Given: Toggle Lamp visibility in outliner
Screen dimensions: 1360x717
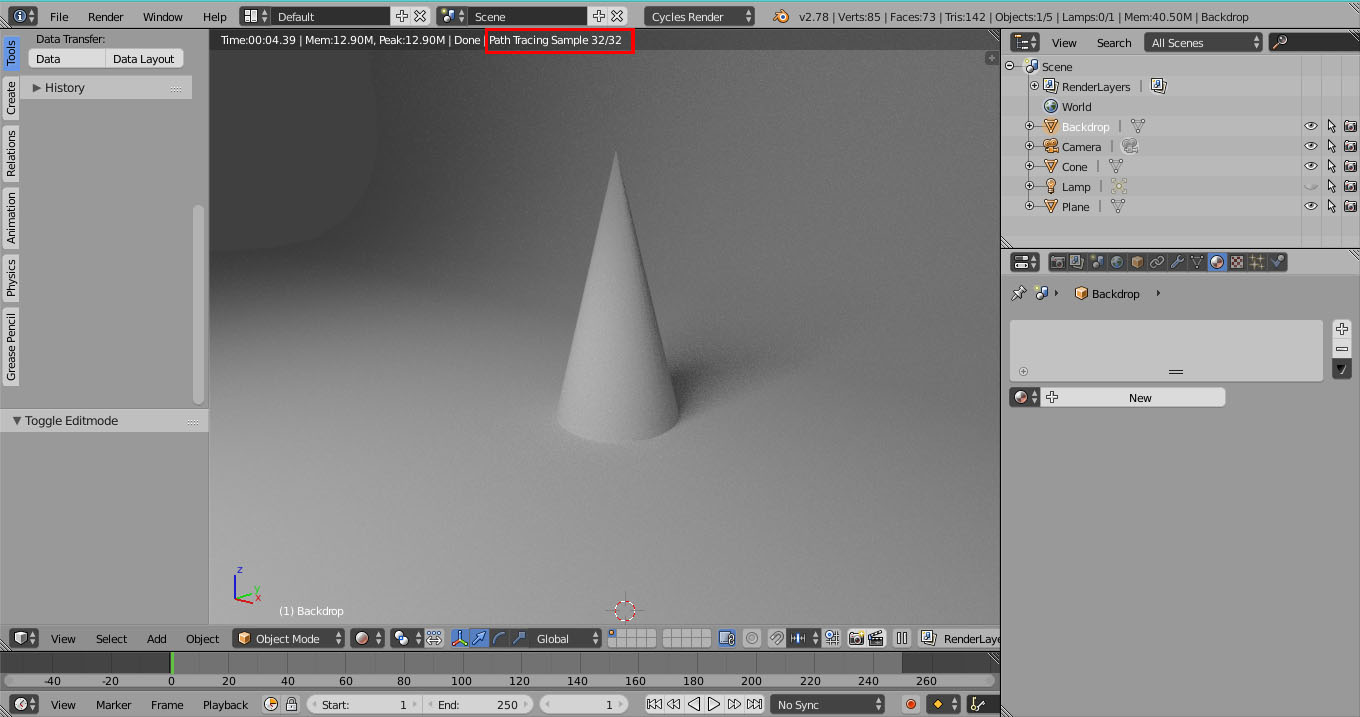Looking at the screenshot, I should coord(1310,186).
